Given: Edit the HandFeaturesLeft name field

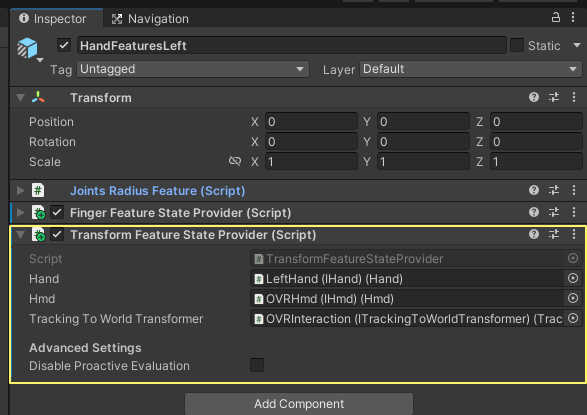Looking at the screenshot, I should (x=291, y=46).
